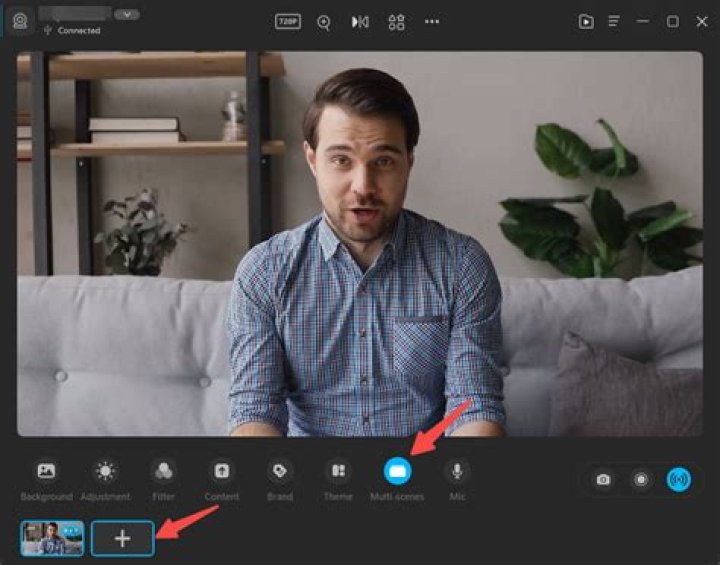Add a new scene with plus button

coord(123,538)
